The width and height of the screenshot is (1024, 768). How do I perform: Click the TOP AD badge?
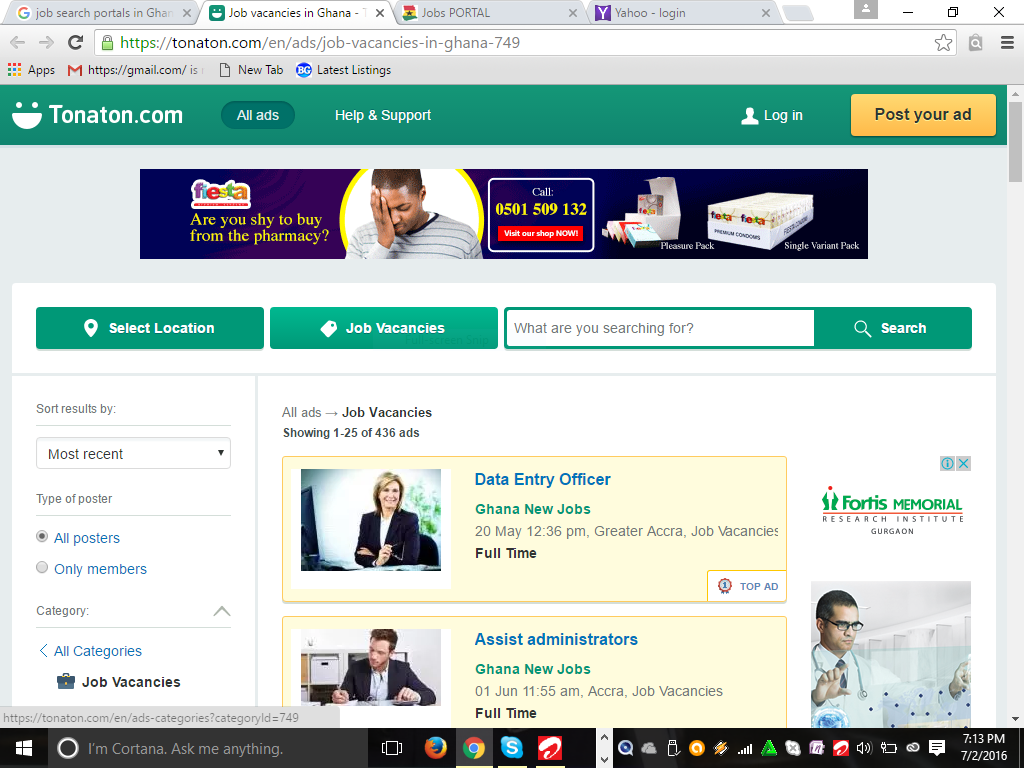point(747,586)
